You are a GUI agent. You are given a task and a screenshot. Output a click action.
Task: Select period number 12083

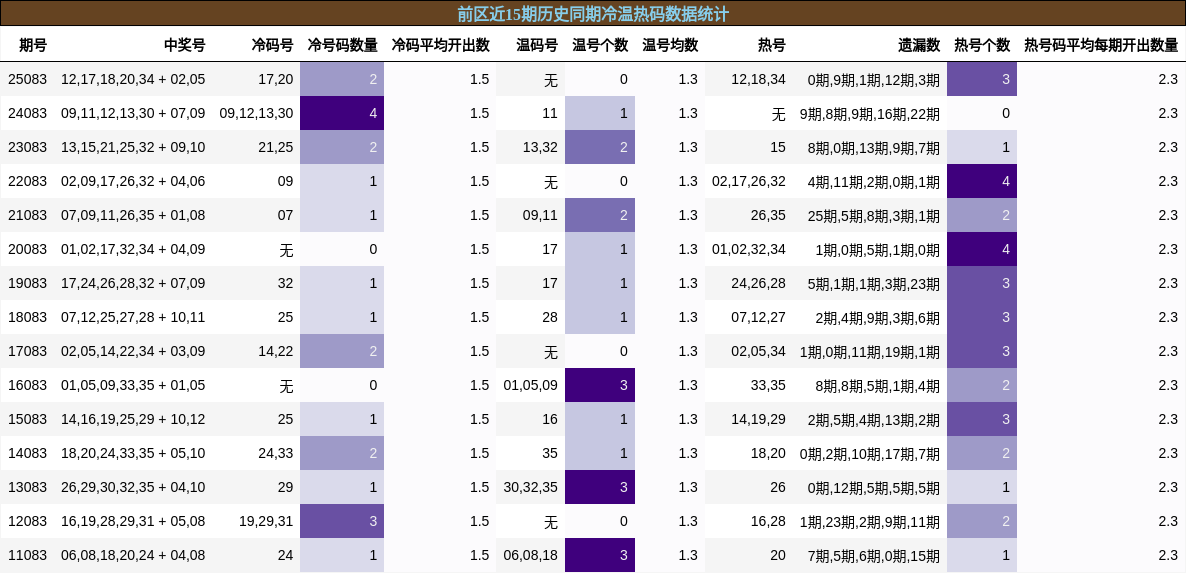27,522
